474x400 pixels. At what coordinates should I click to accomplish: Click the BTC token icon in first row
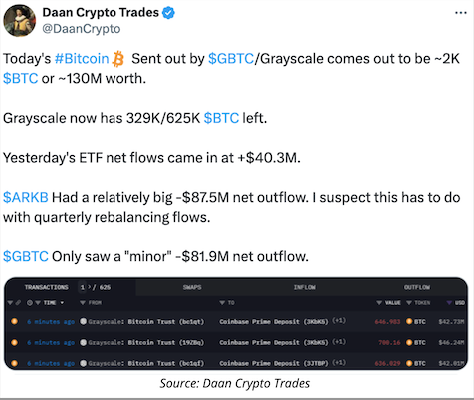409,322
